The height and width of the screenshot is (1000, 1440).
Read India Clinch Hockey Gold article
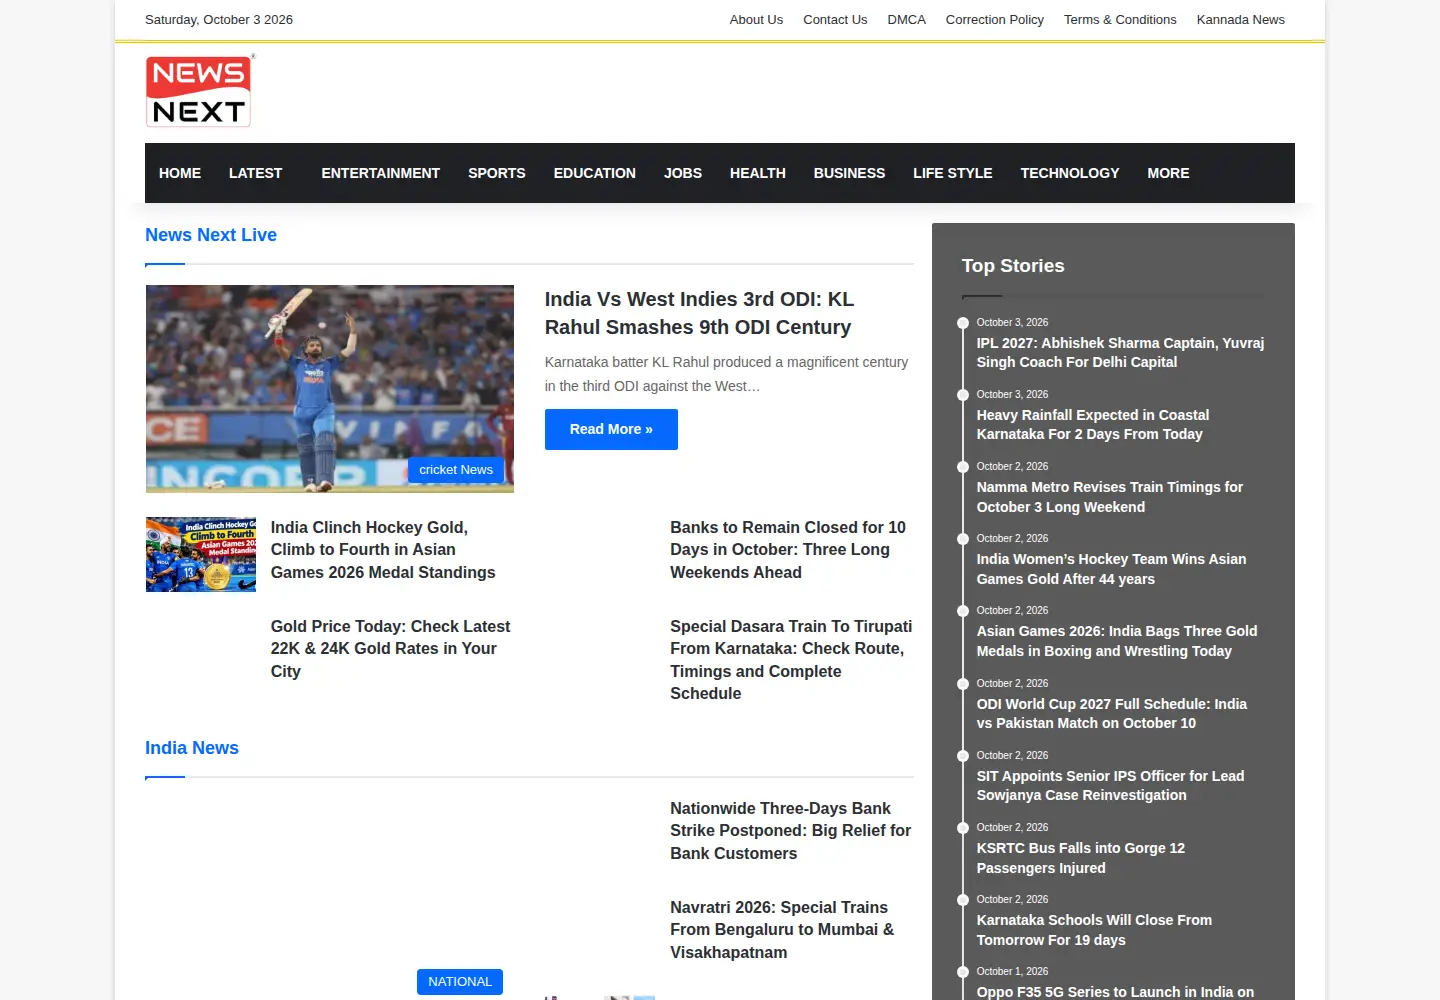coord(383,549)
